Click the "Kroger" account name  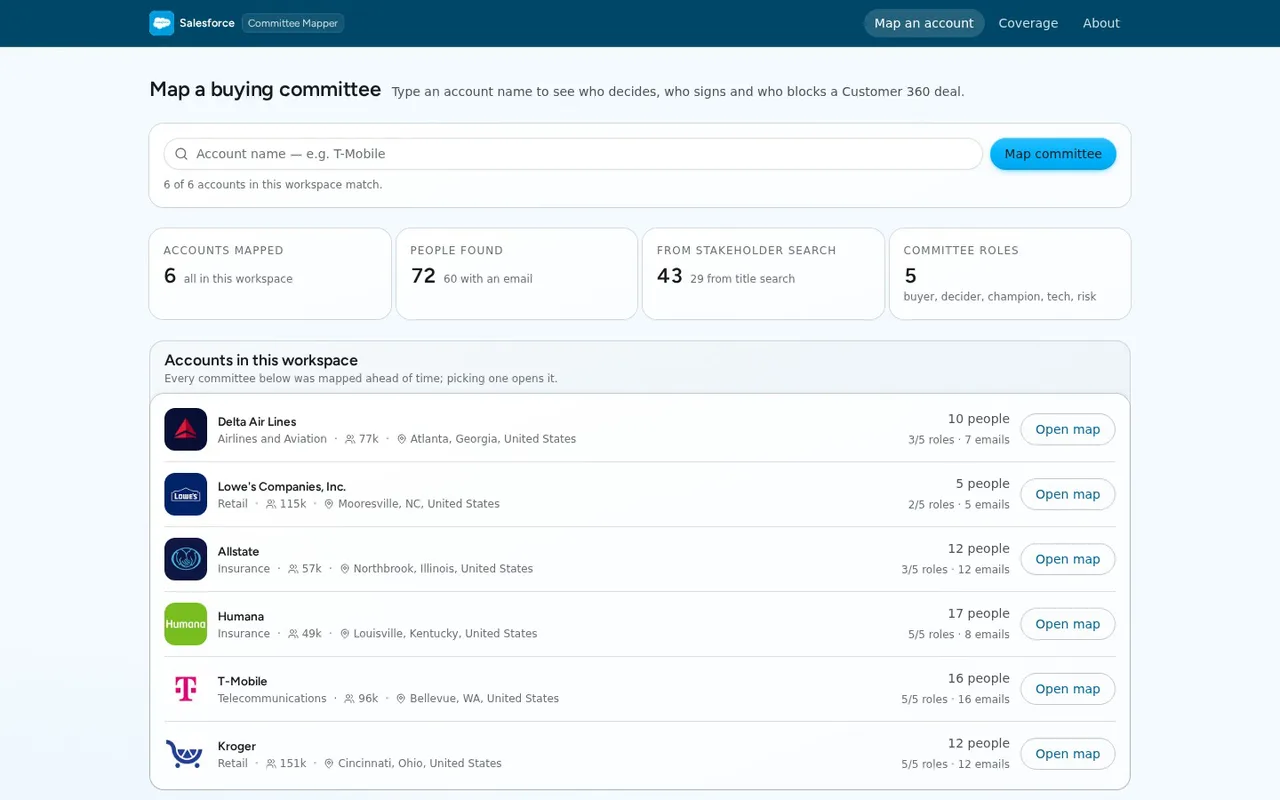(237, 746)
